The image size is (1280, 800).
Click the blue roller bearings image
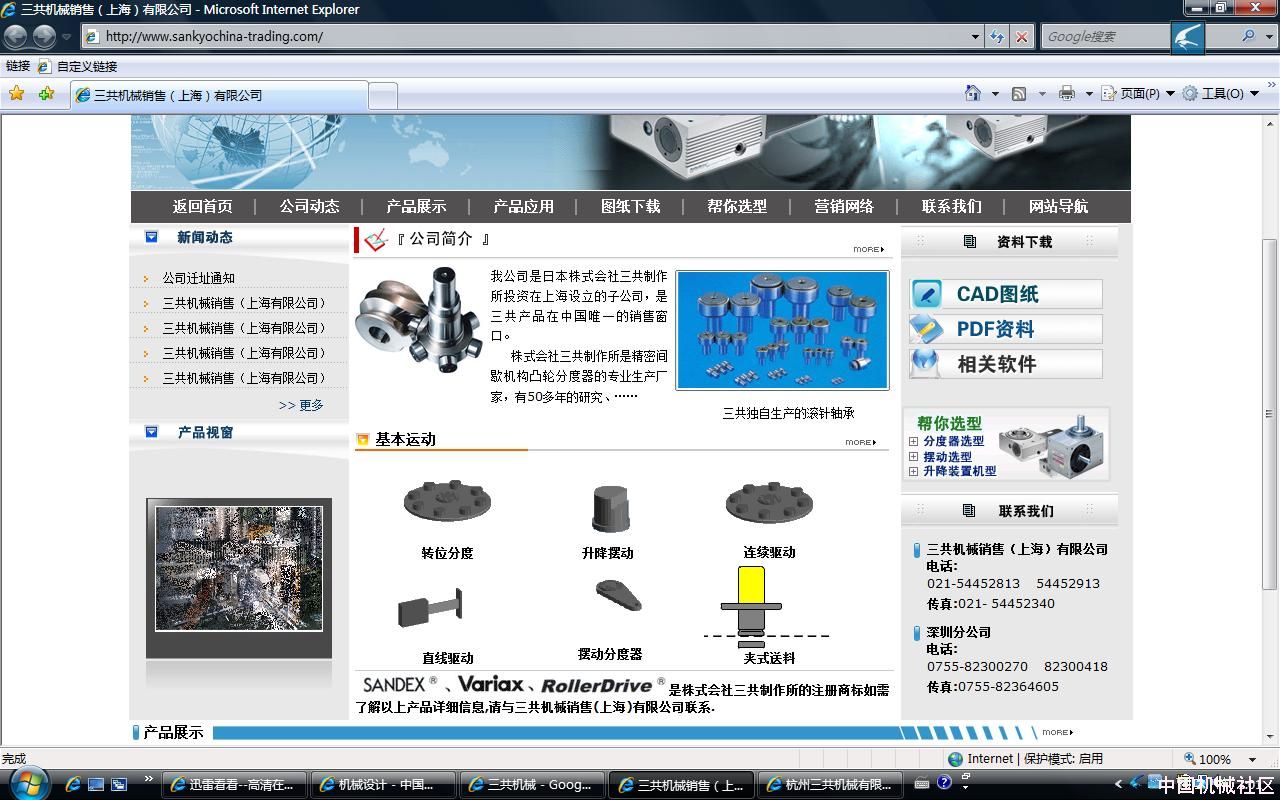click(782, 330)
